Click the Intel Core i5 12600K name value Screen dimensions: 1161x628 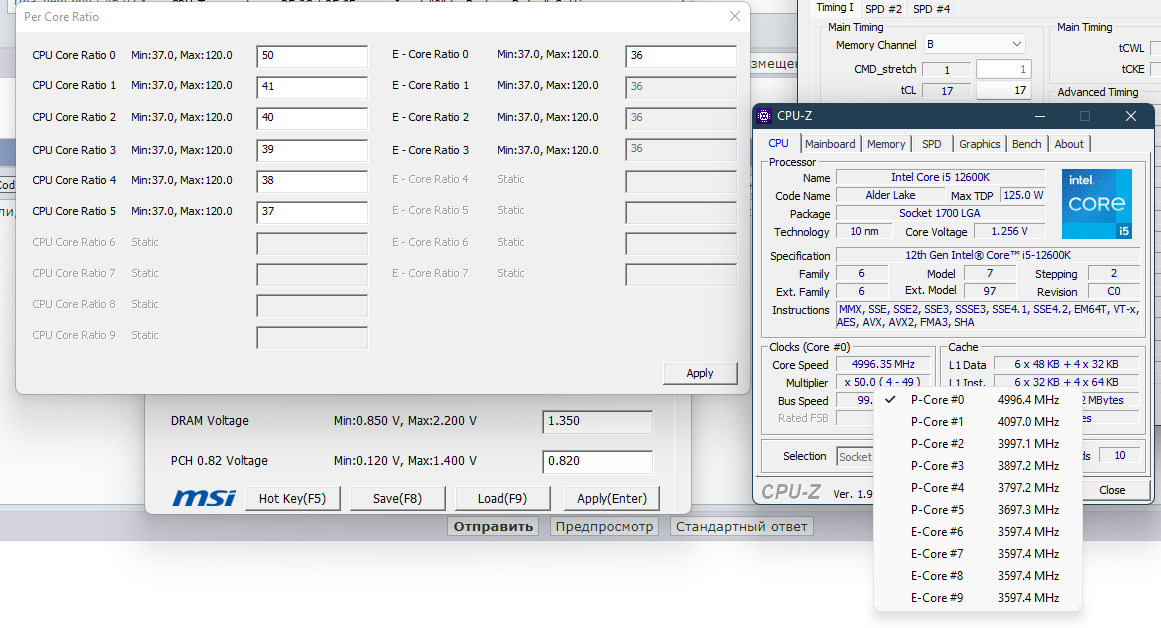[940, 177]
